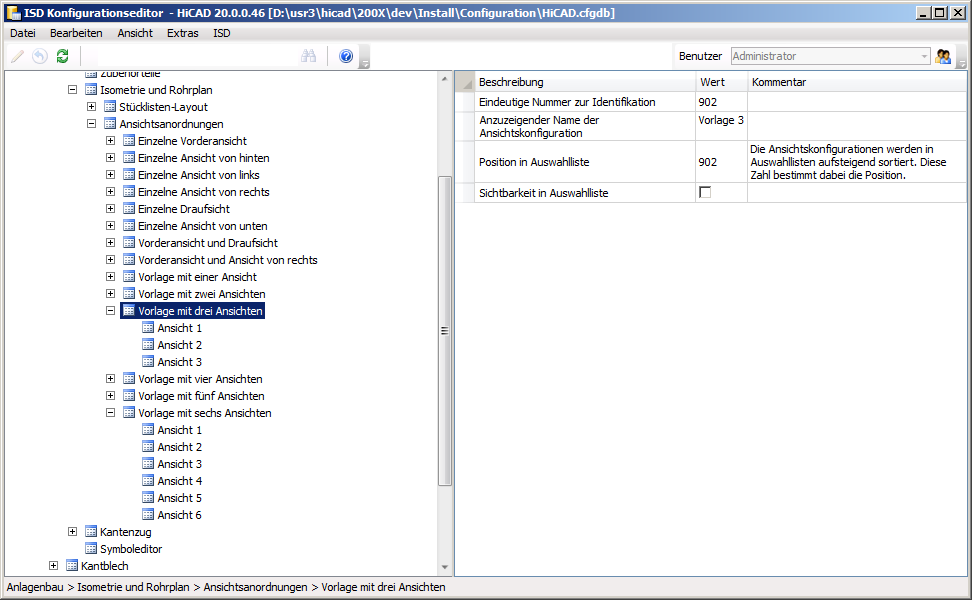Click table icon of Stücklisten-Layout

tap(110, 107)
